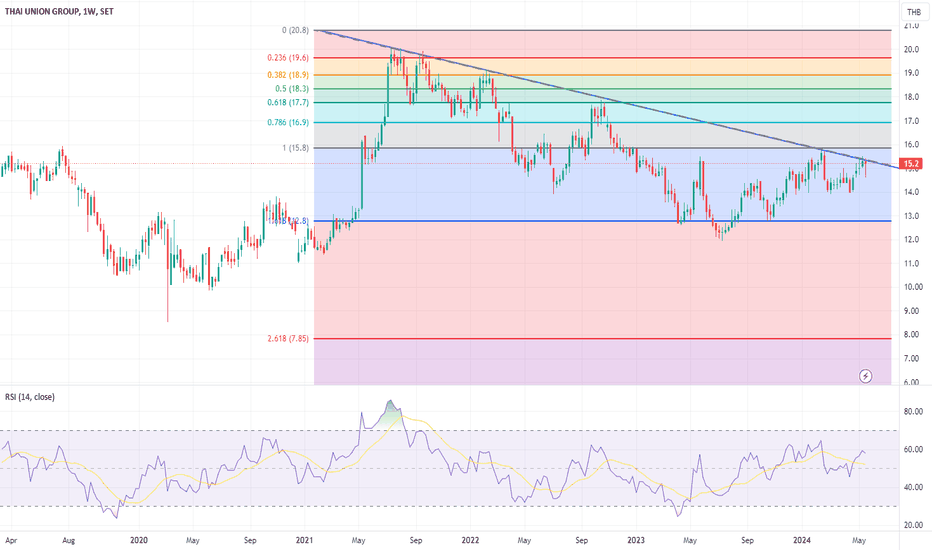This screenshot has height=550, width=932.
Task: Click the 80.00 RSI scale value
Action: point(913,411)
